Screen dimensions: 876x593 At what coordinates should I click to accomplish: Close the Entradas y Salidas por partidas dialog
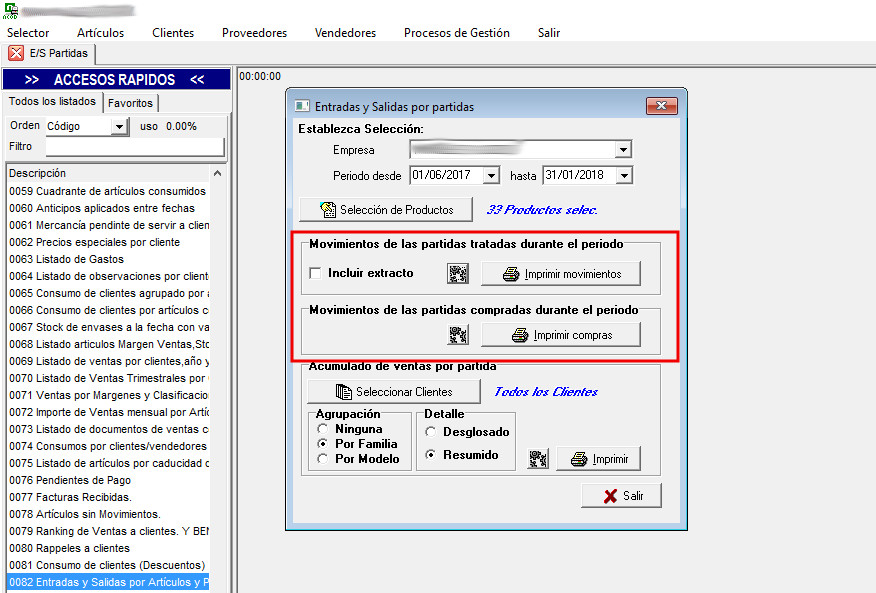[x=661, y=106]
